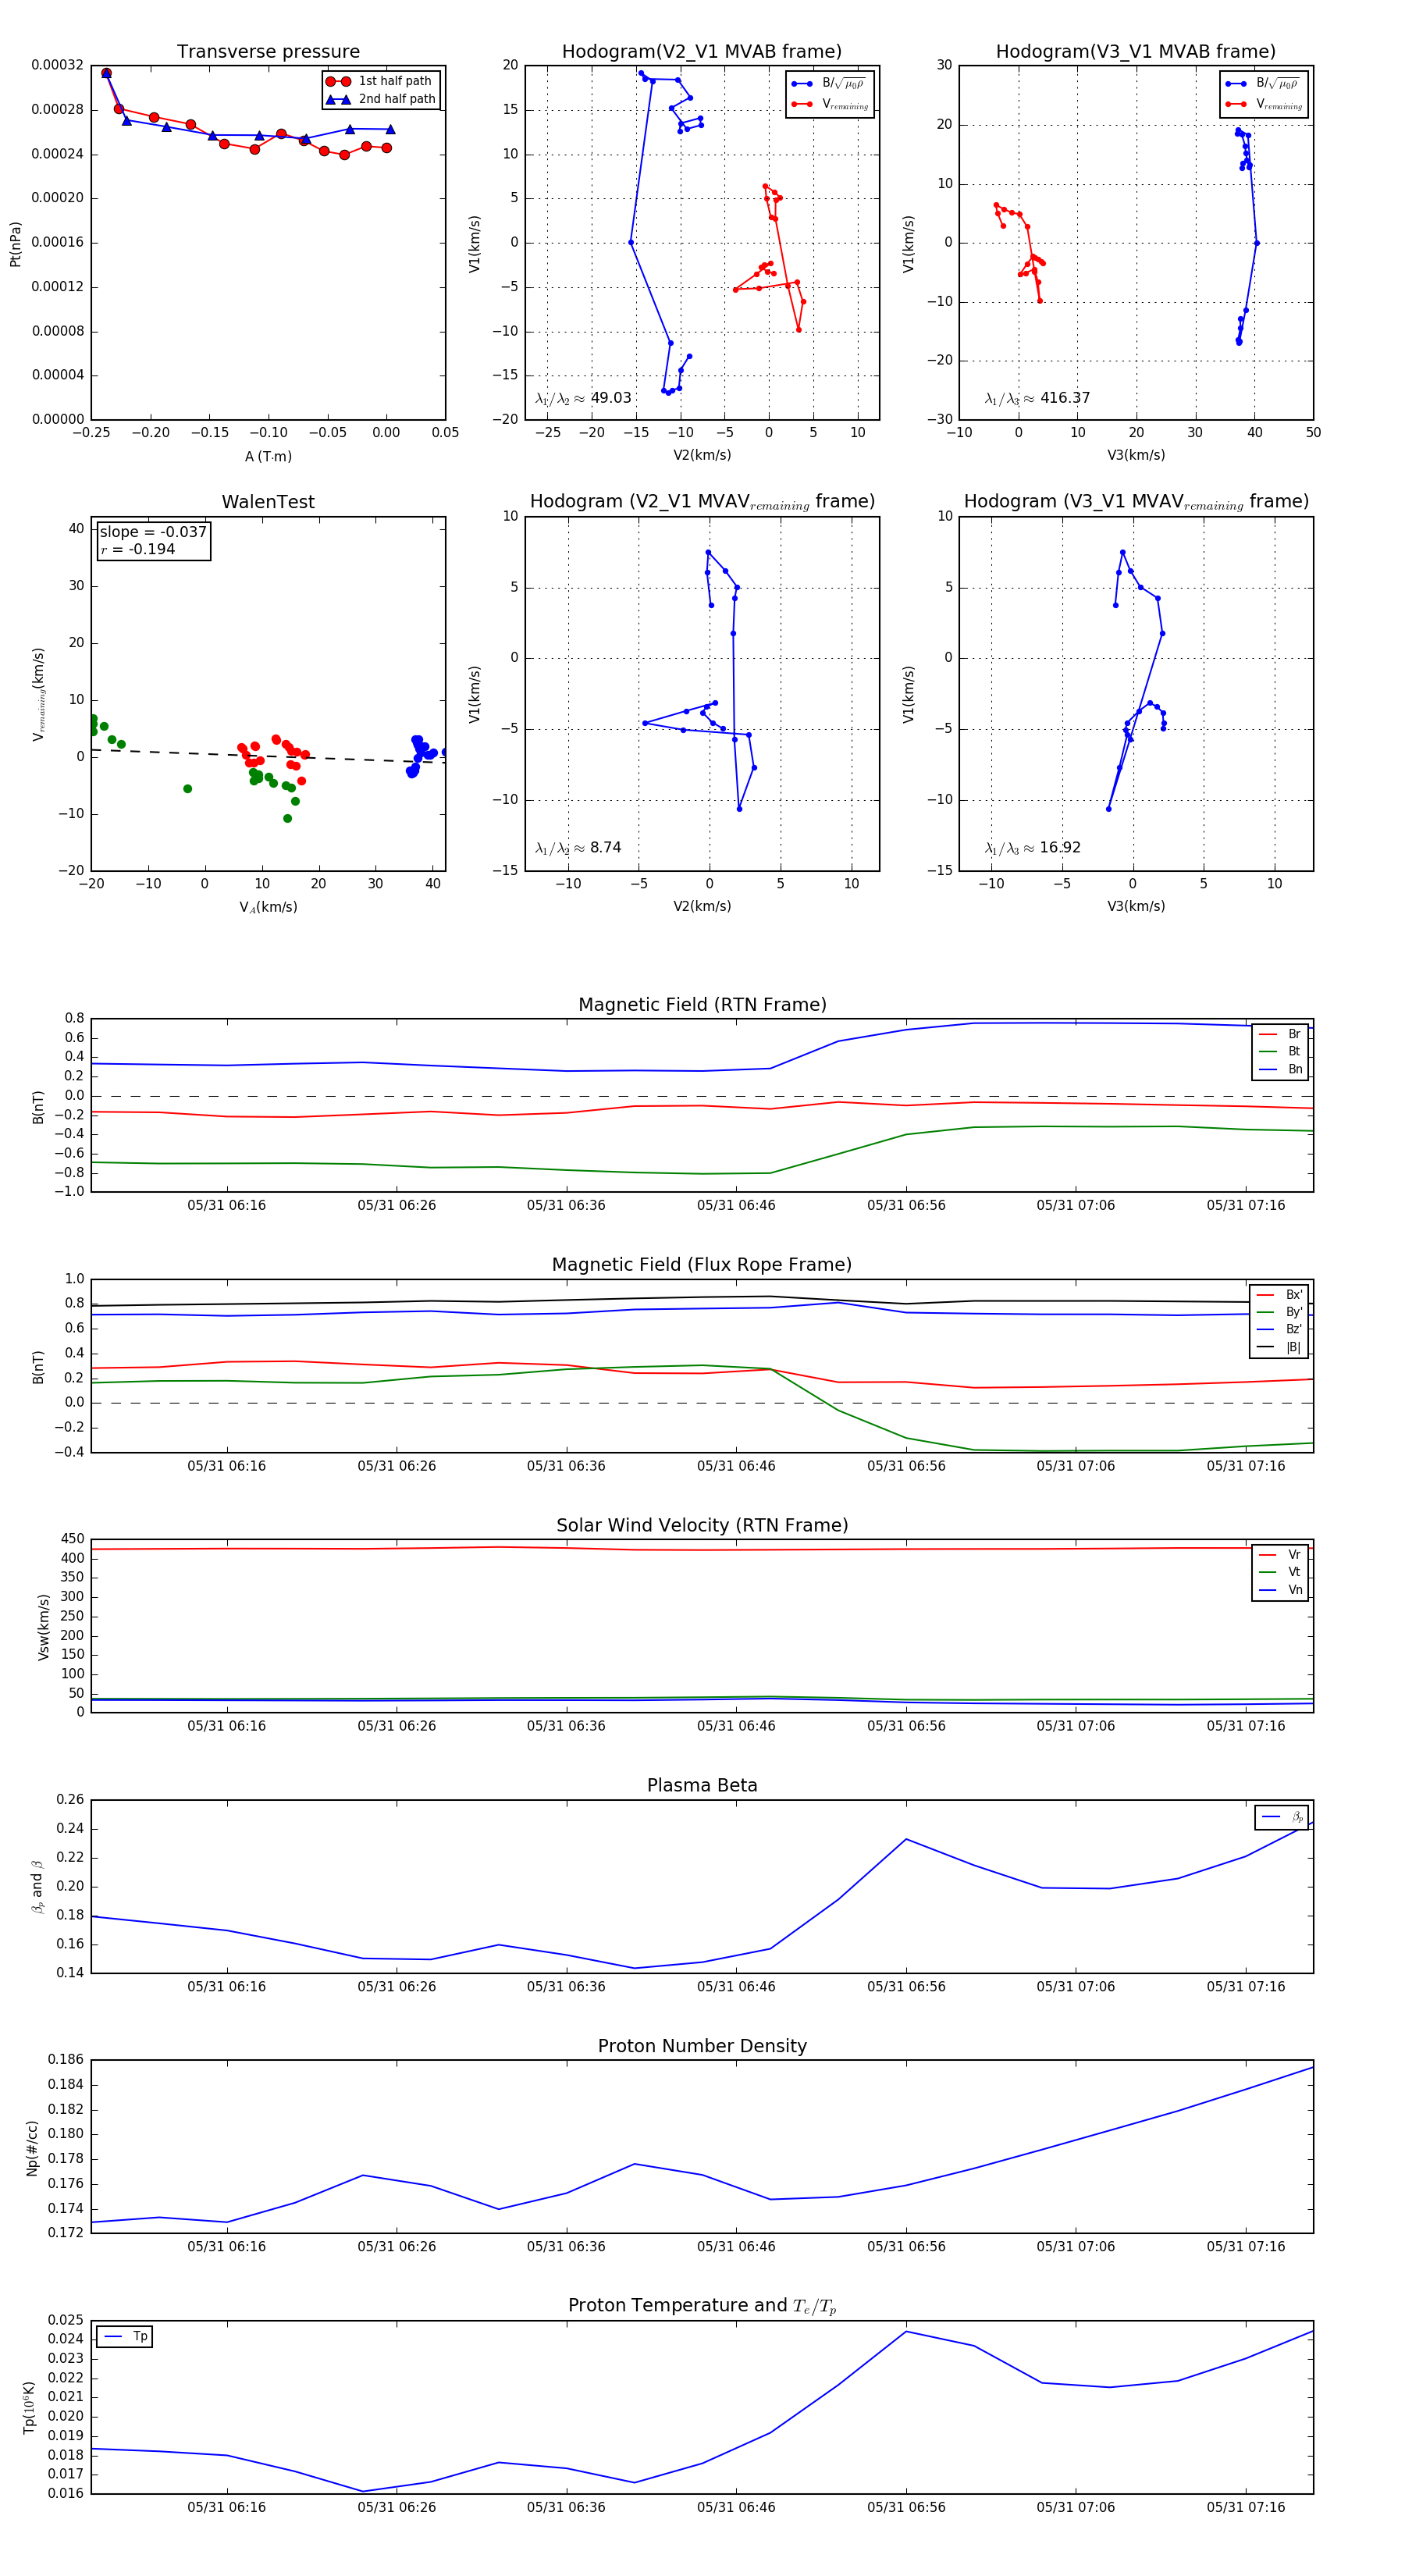The height and width of the screenshot is (2576, 1405).
Task: Click the WalenTest x-axis label VA(km/s)
Action: pyautogui.click(x=268, y=907)
